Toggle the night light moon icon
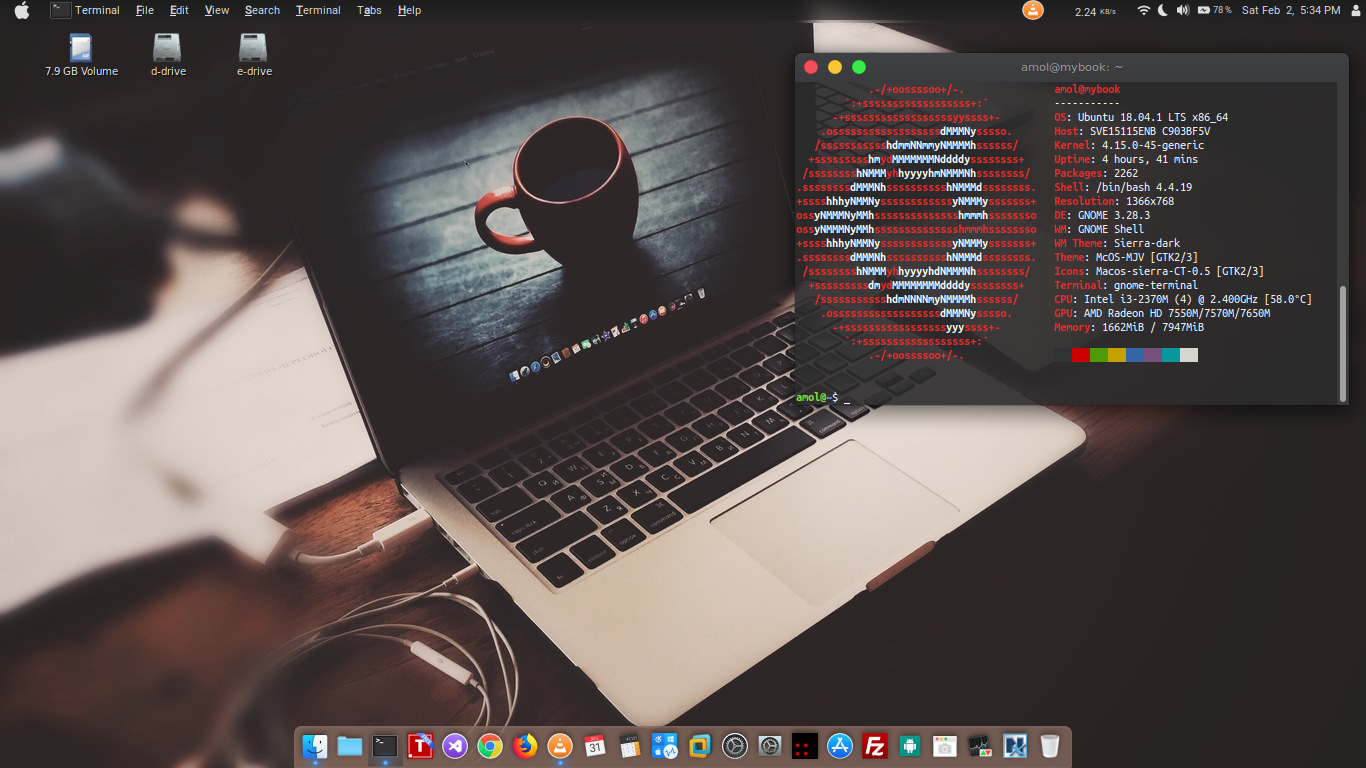 click(x=1163, y=10)
